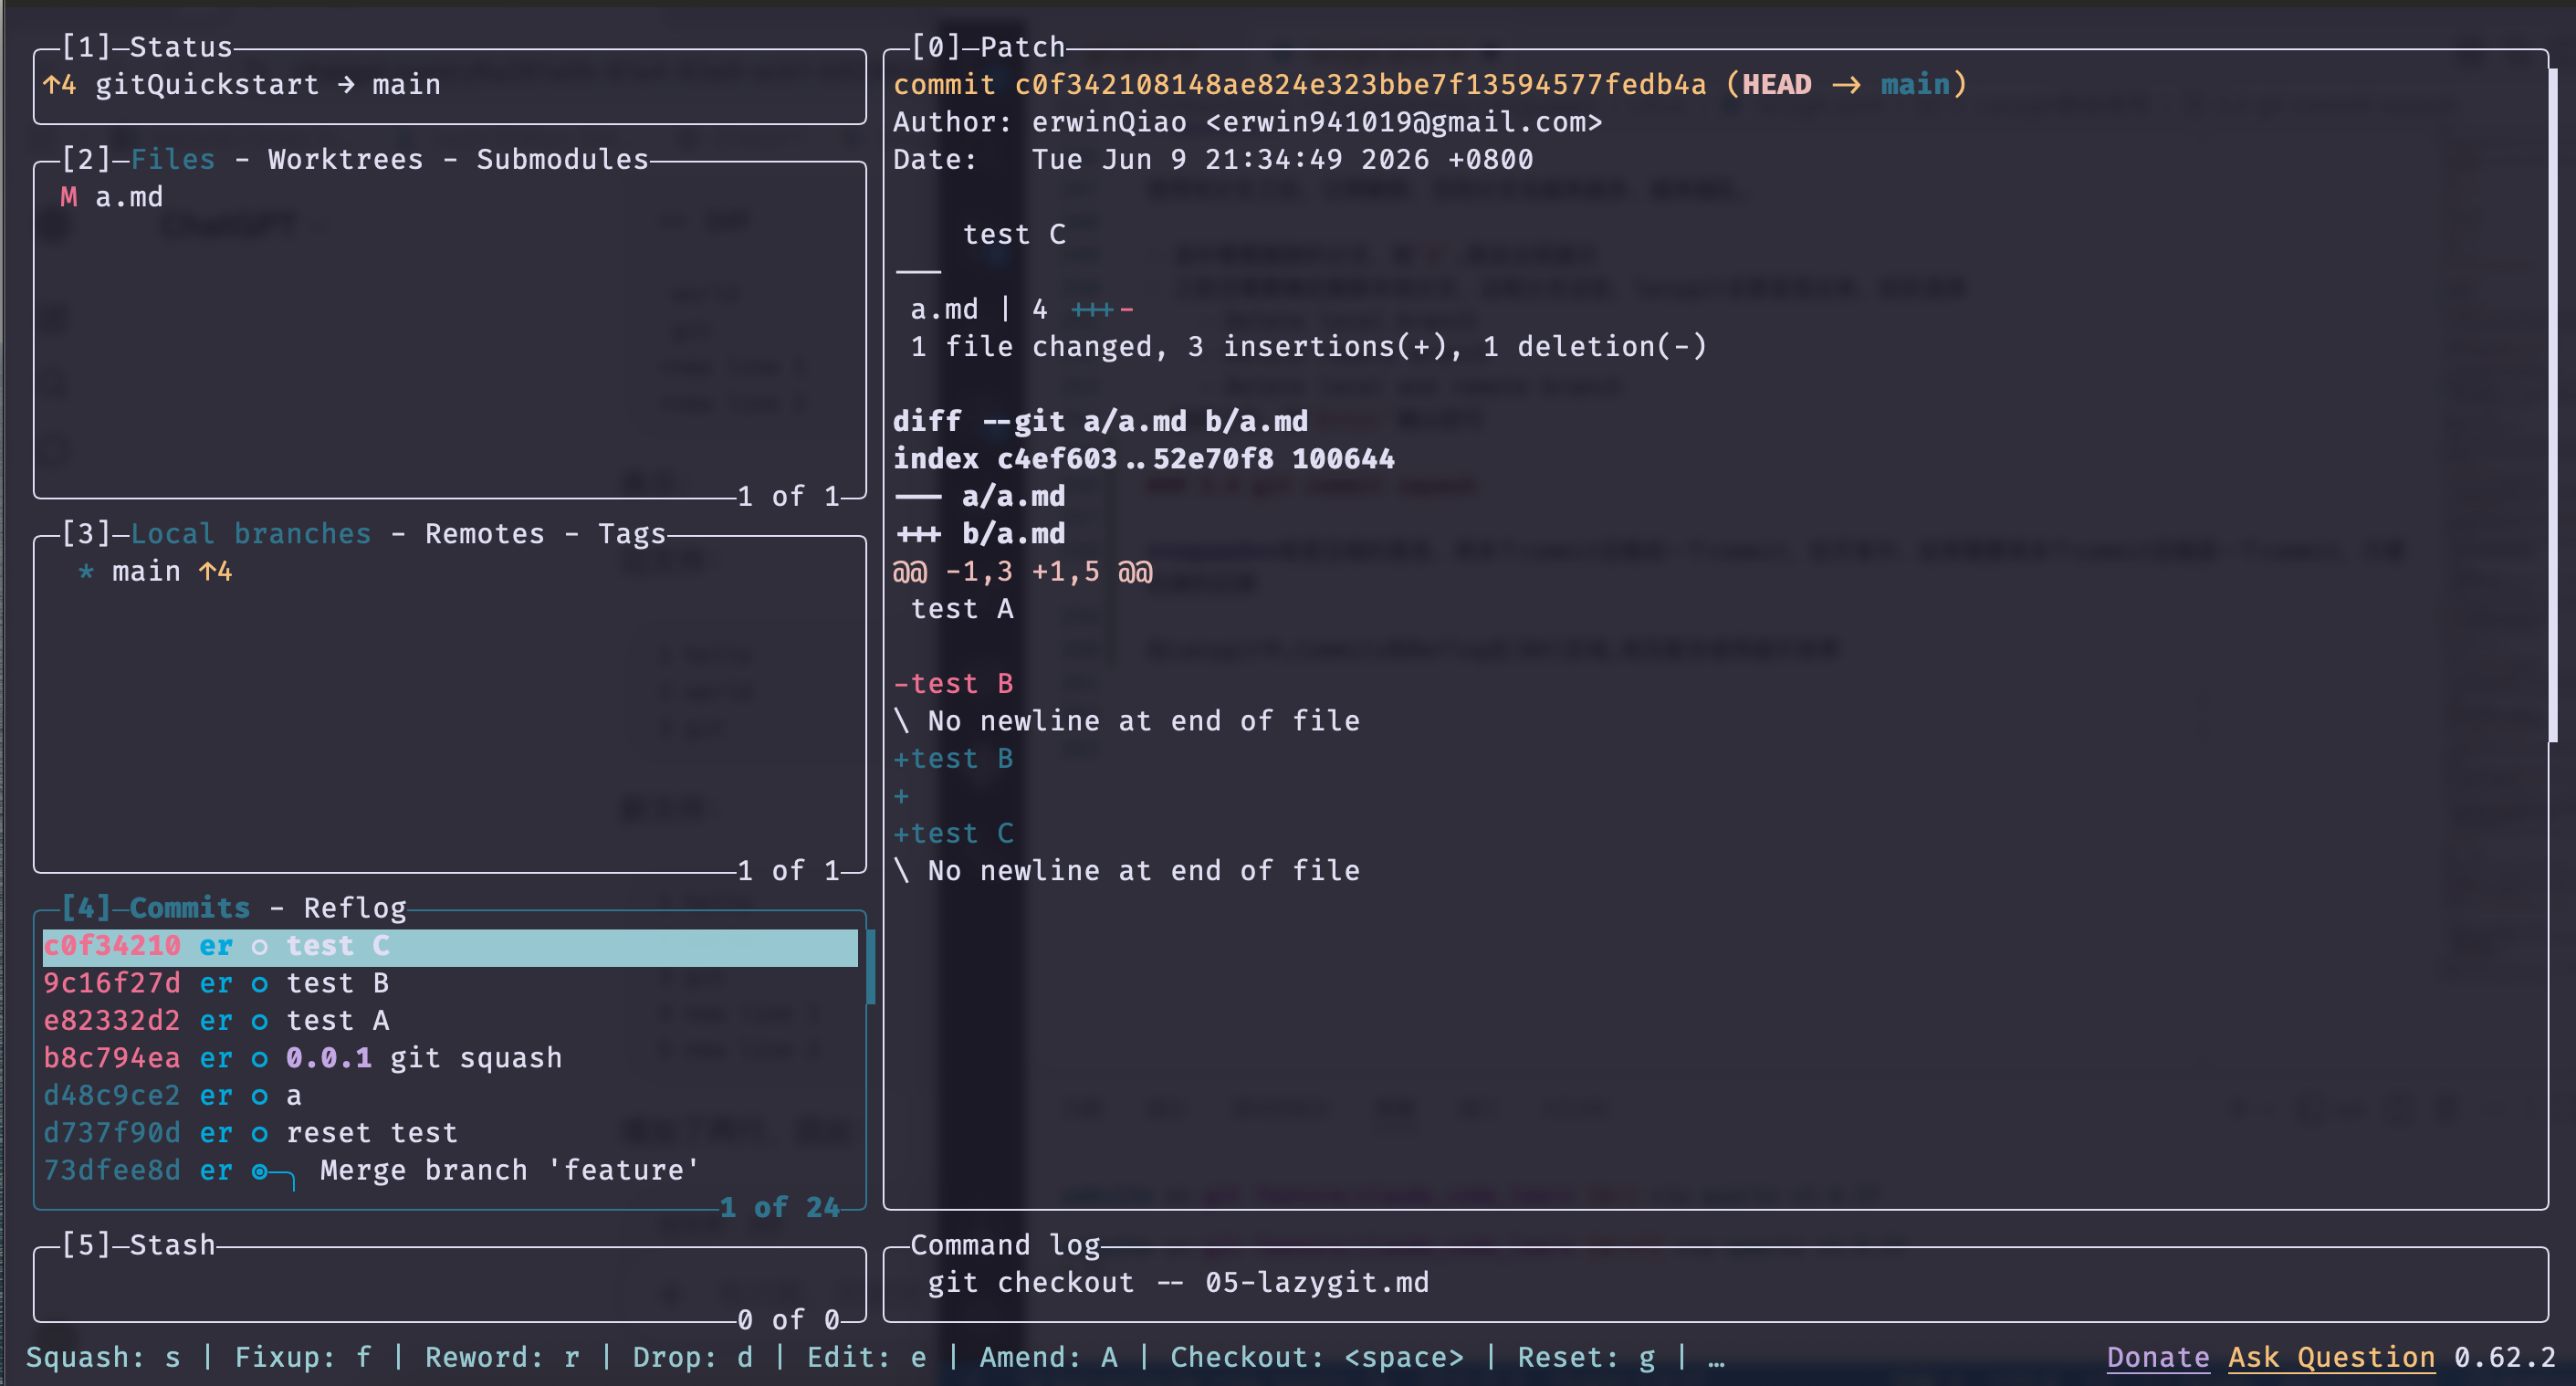
Task: Open the Submodules tab
Action: [562, 159]
